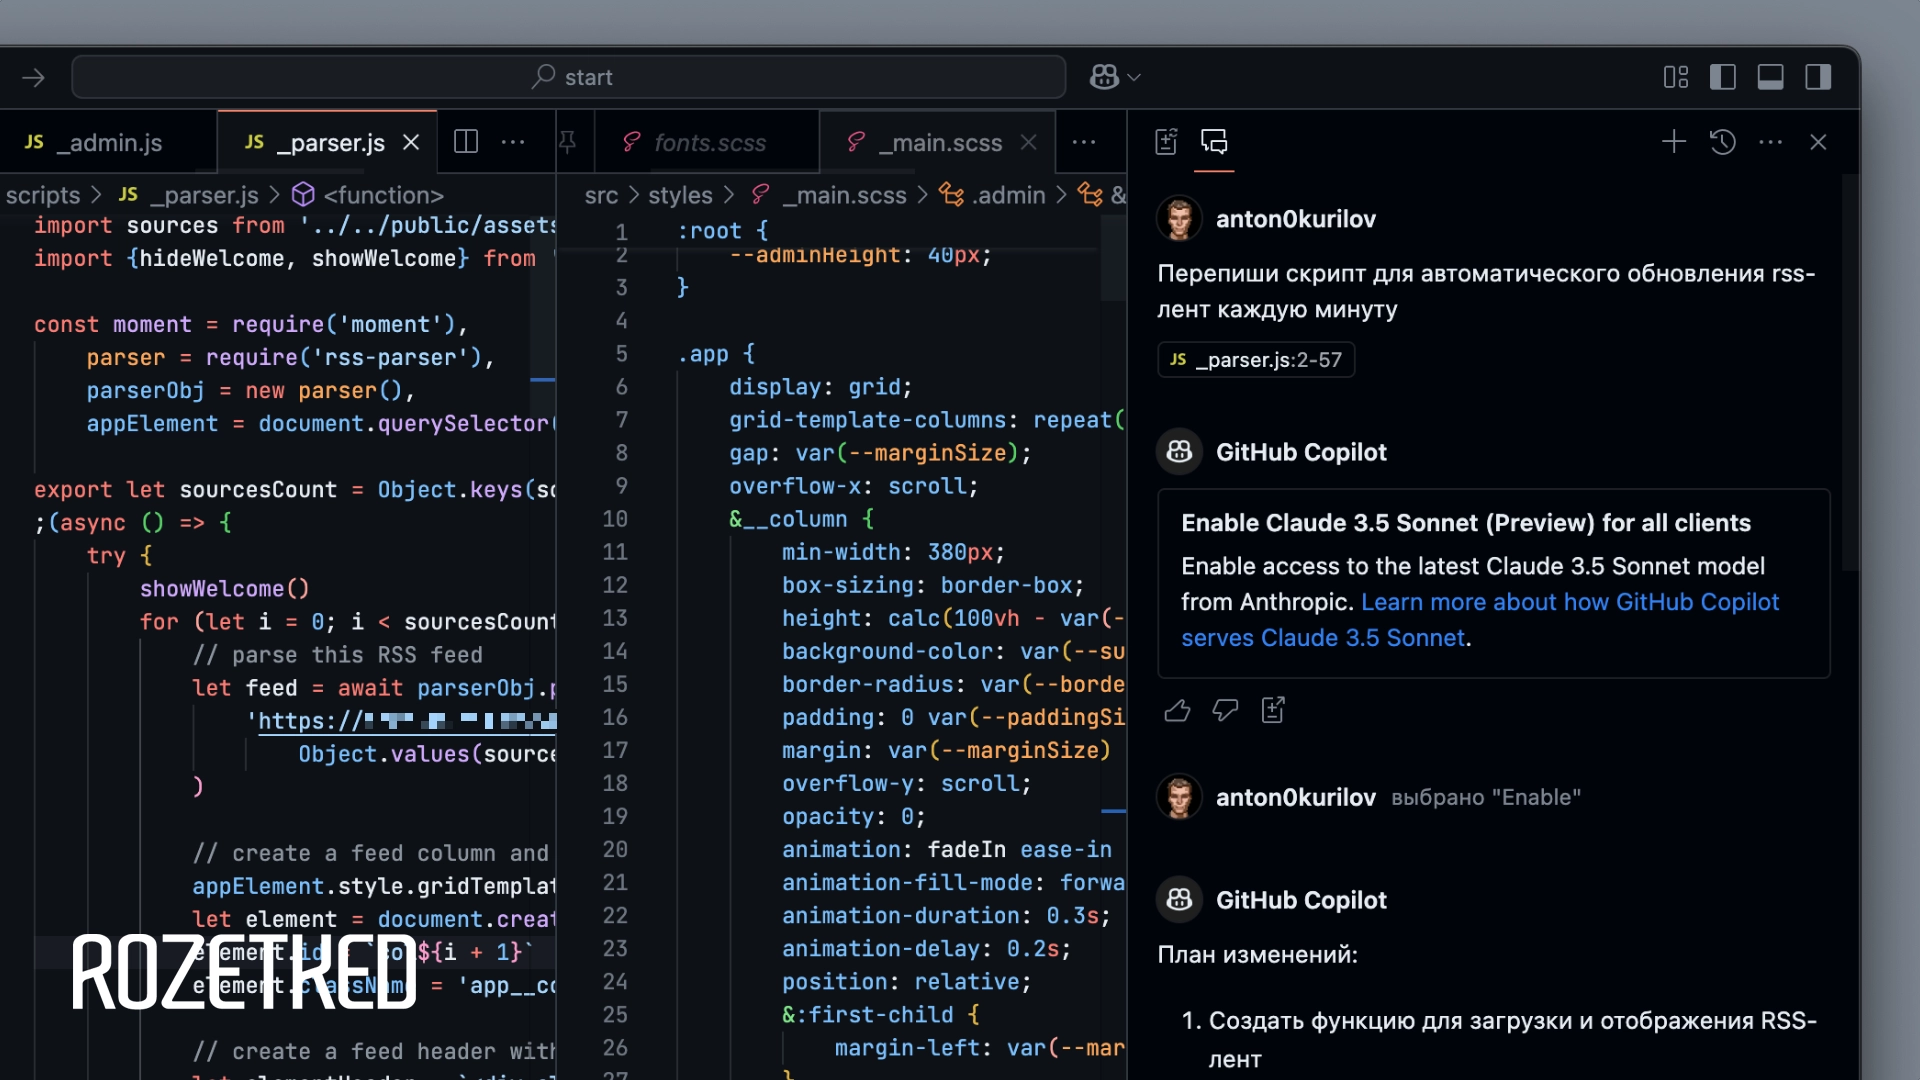The height and width of the screenshot is (1080, 1920).
Task: Toggle the bottom panel visibility
Action: point(1770,77)
